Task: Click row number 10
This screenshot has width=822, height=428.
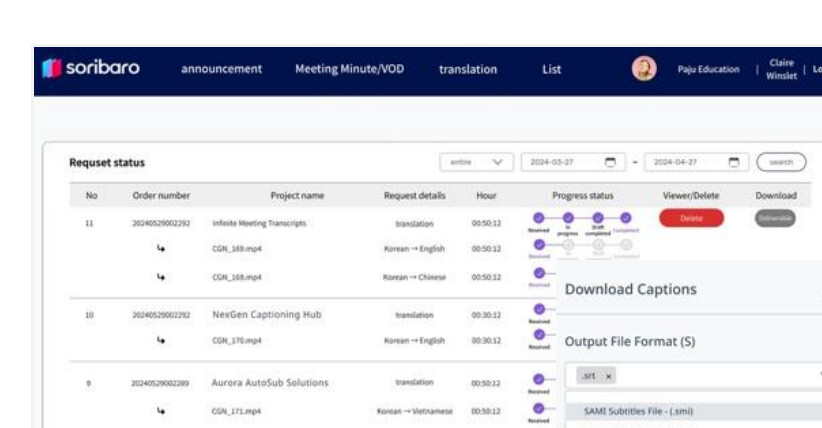Action: point(89,315)
